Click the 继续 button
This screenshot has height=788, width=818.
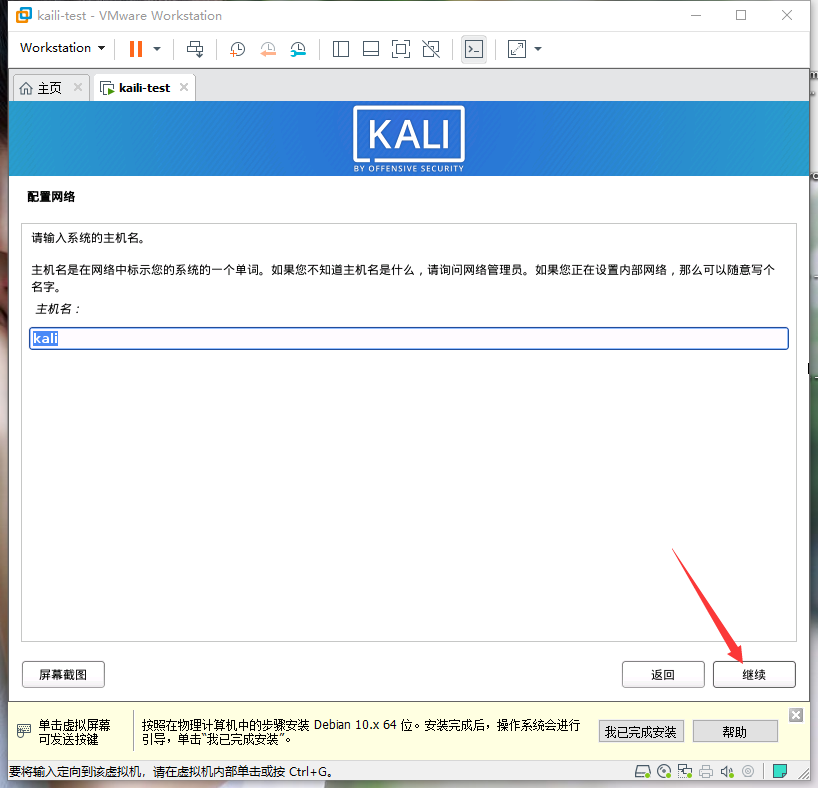click(x=754, y=675)
